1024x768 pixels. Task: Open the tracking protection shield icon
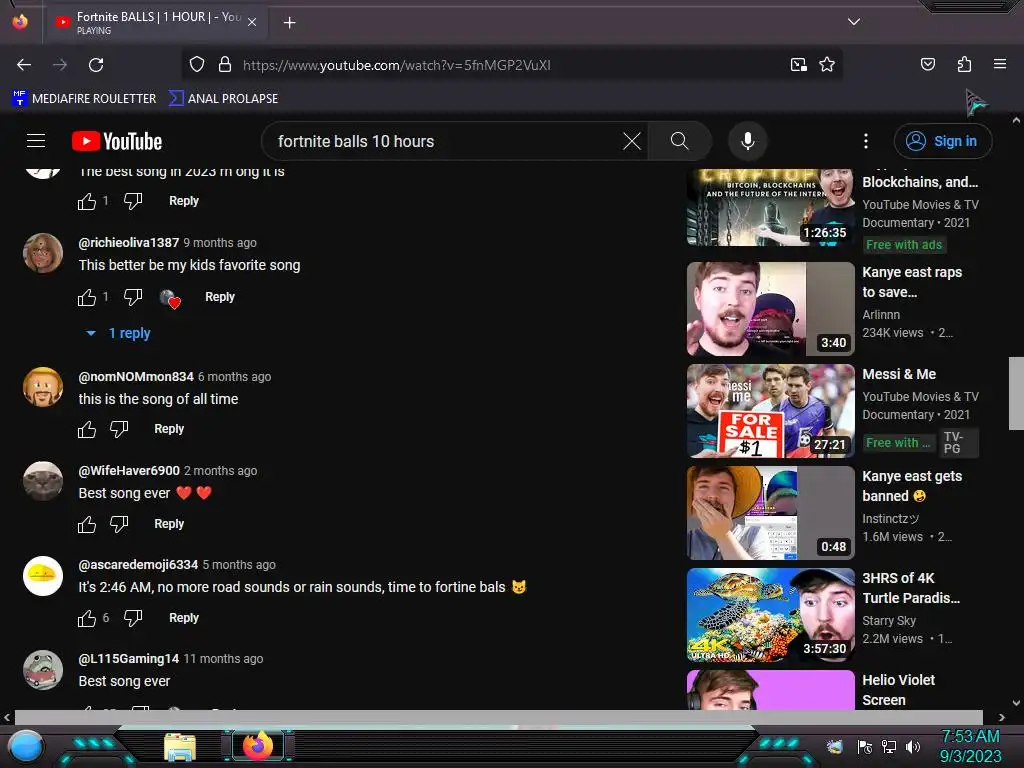click(197, 65)
